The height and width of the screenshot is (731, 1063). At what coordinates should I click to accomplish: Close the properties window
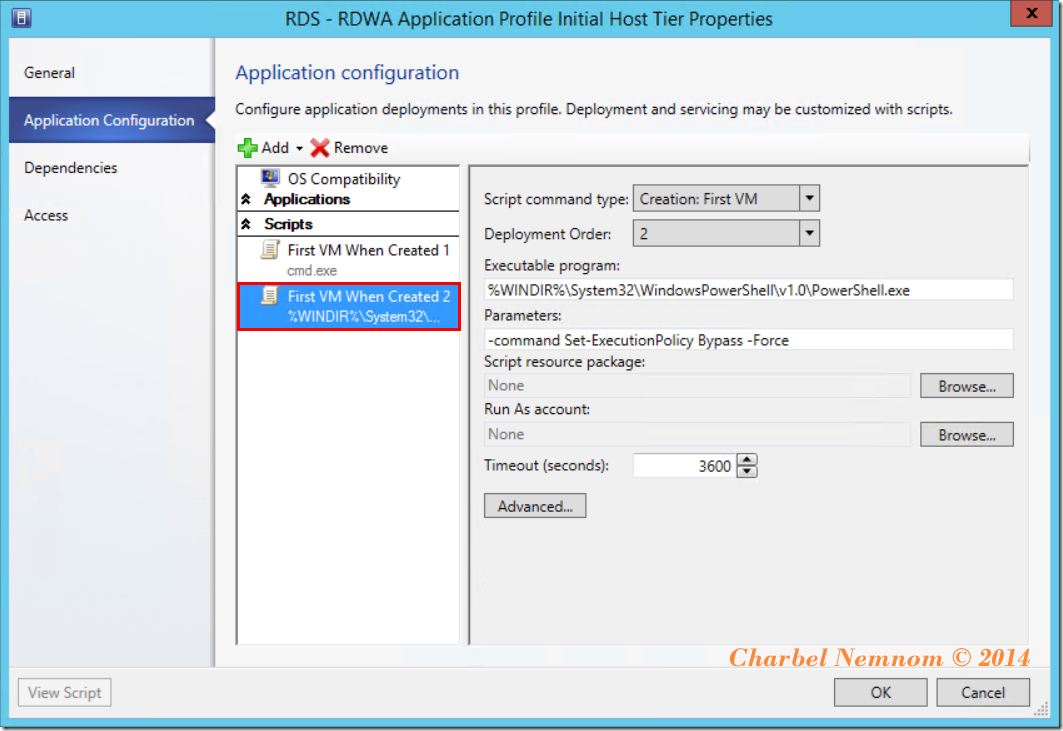tap(1032, 13)
